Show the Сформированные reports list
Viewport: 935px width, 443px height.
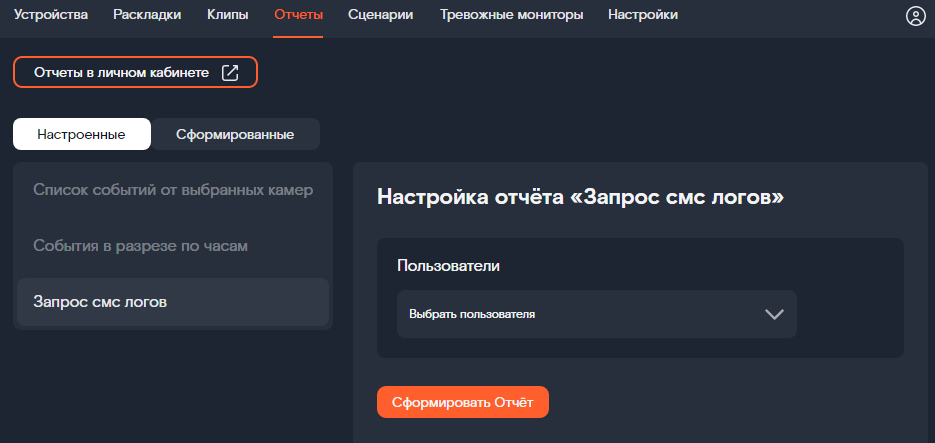(234, 134)
